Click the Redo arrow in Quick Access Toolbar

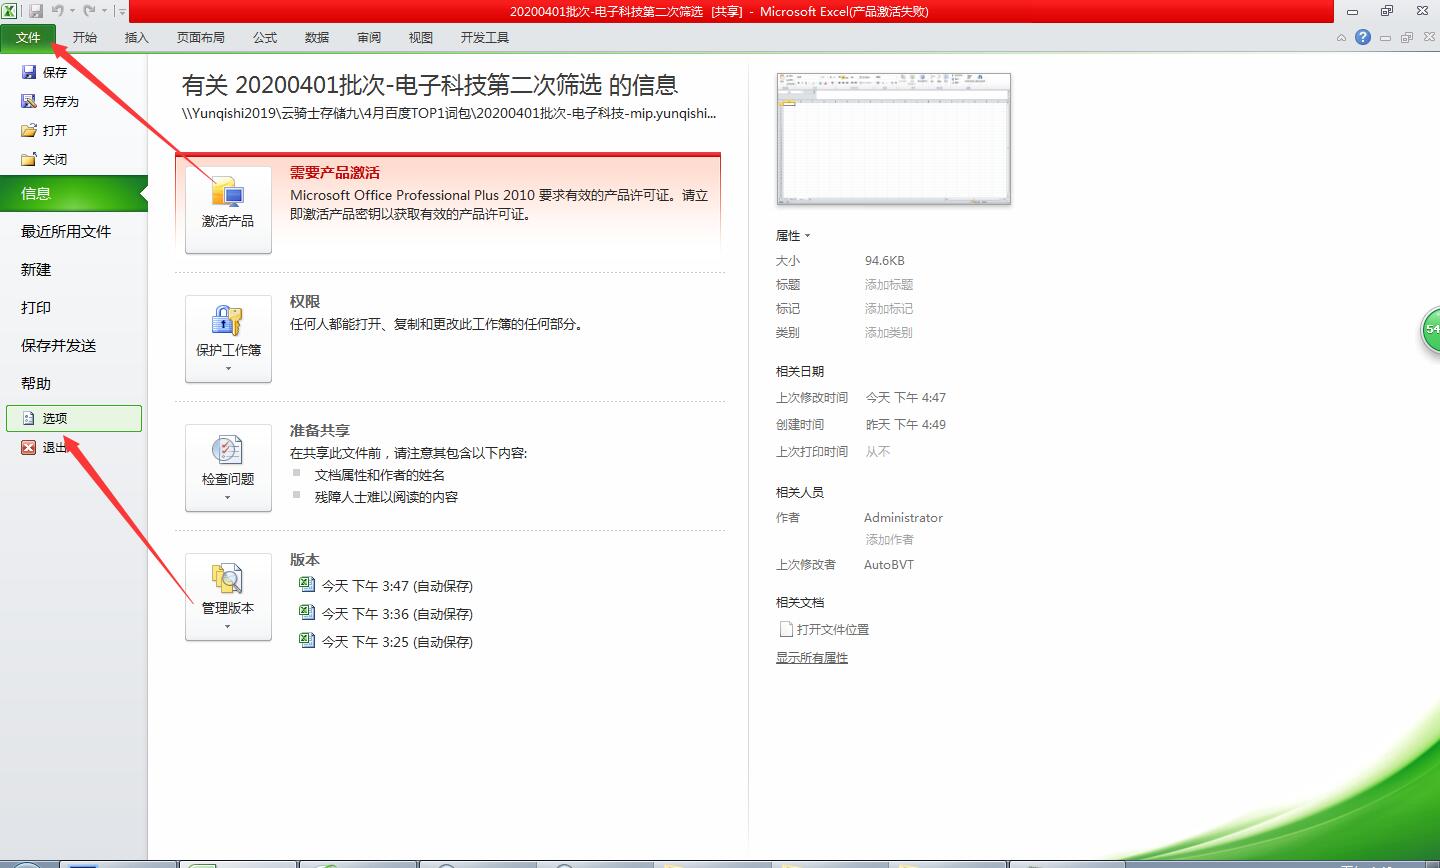point(89,11)
